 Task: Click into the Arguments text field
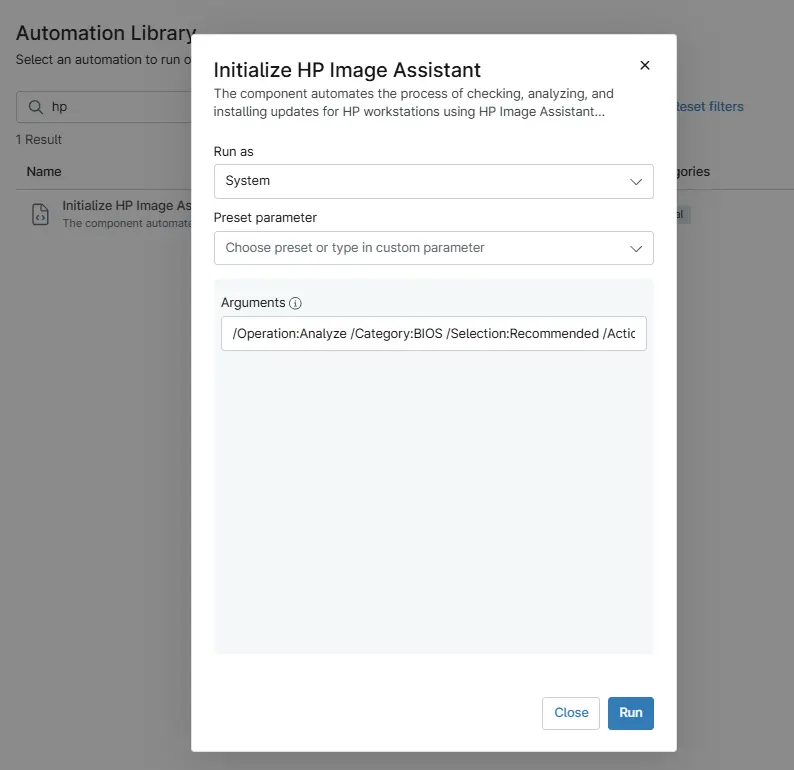[x=433, y=334]
